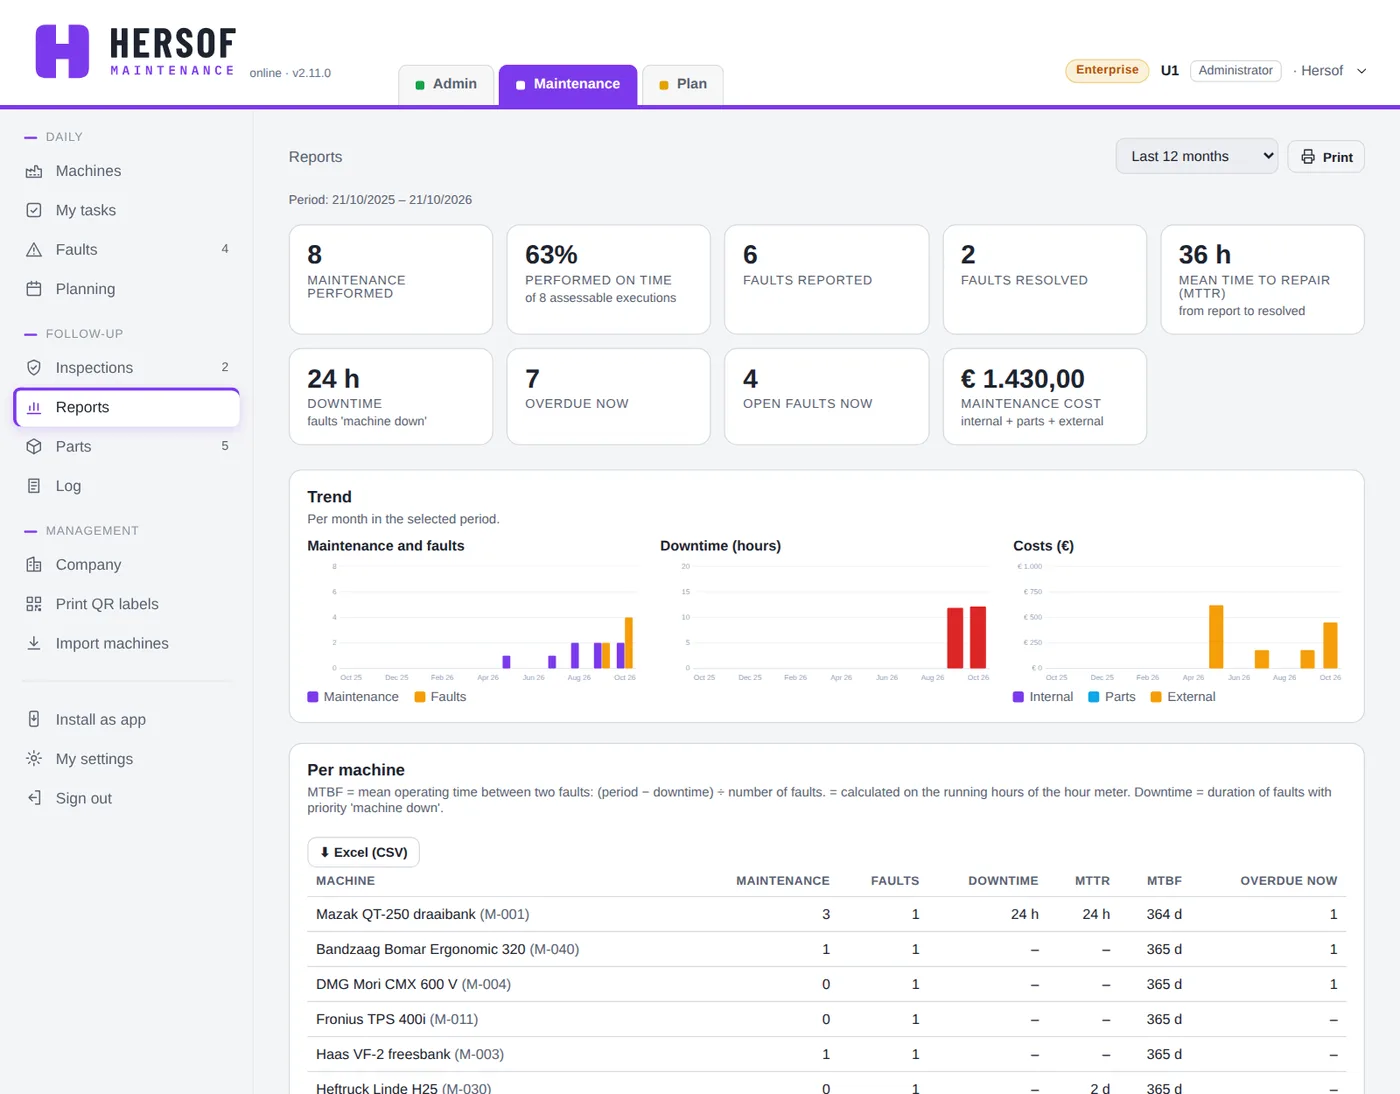Click the 63% Performed on time card
This screenshot has height=1094, width=1400.
608,279
